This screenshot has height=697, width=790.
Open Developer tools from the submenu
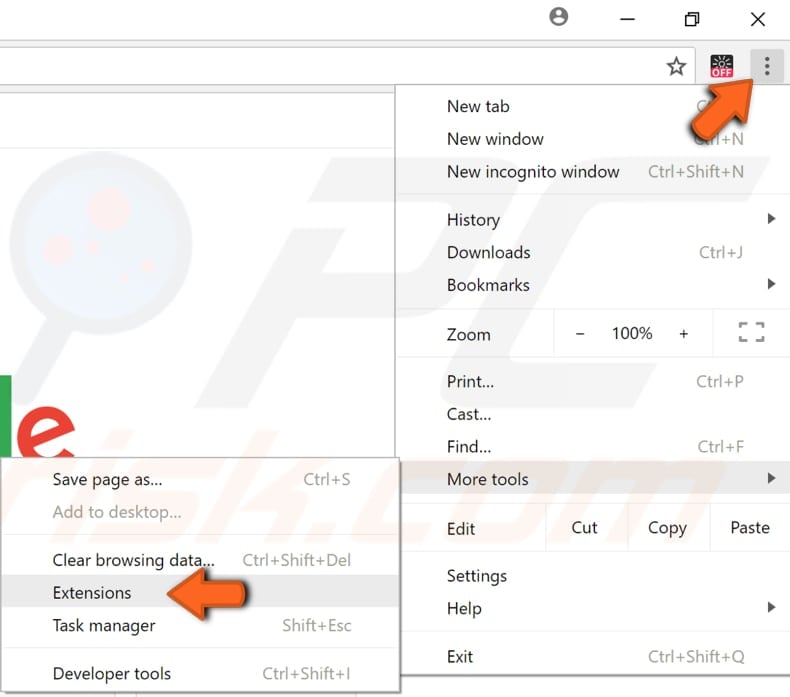click(x=201, y=673)
